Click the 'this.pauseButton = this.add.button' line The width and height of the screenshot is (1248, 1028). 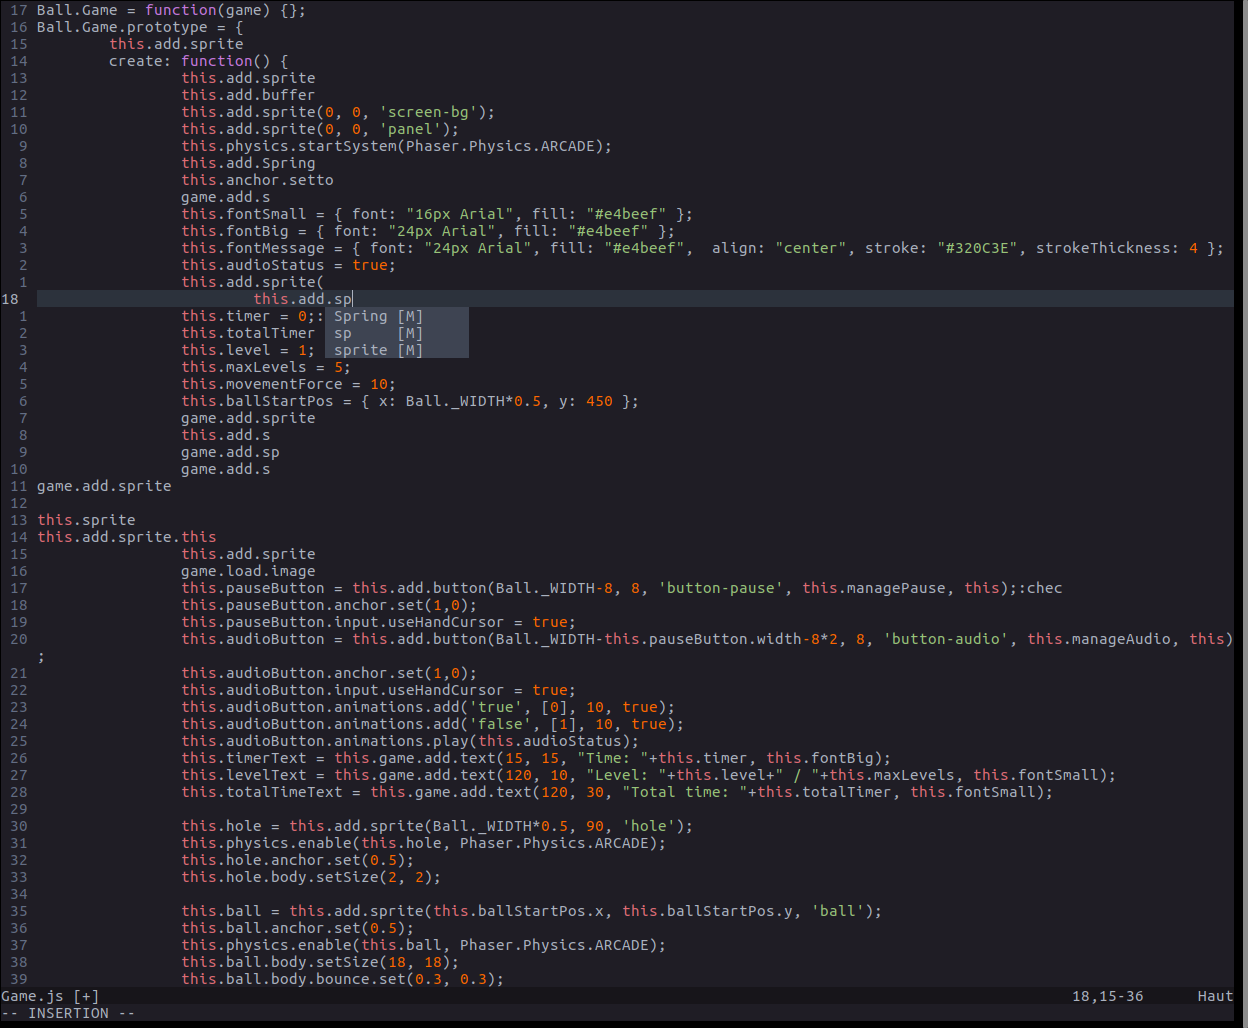pyautogui.click(x=621, y=588)
